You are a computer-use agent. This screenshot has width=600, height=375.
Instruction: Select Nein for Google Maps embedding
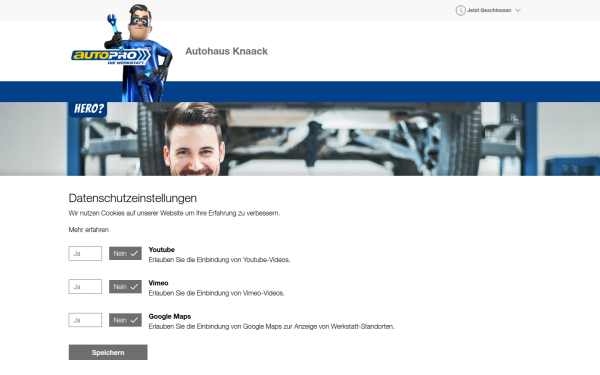[126, 320]
